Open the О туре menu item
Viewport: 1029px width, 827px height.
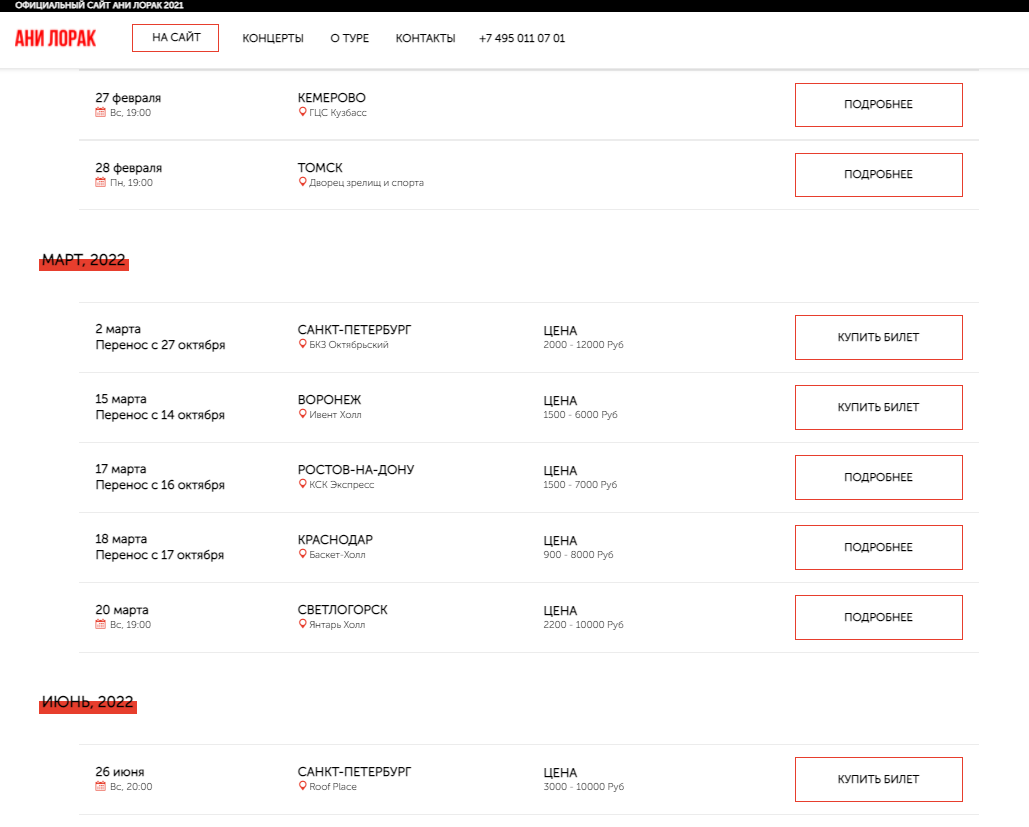[349, 39]
